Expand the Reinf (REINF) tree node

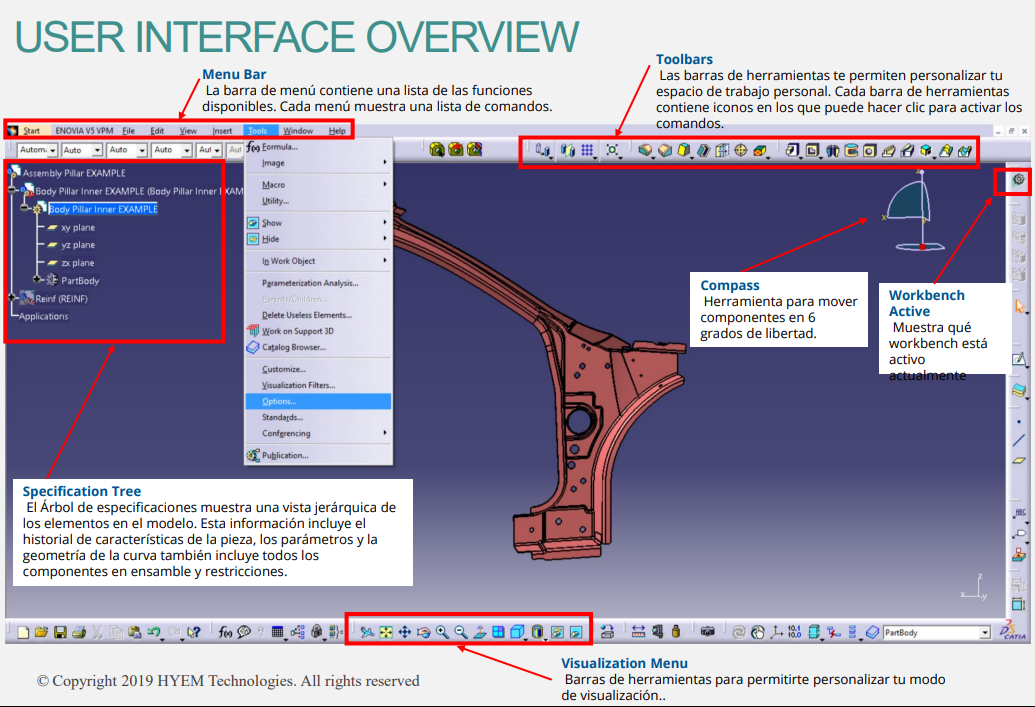[13, 298]
